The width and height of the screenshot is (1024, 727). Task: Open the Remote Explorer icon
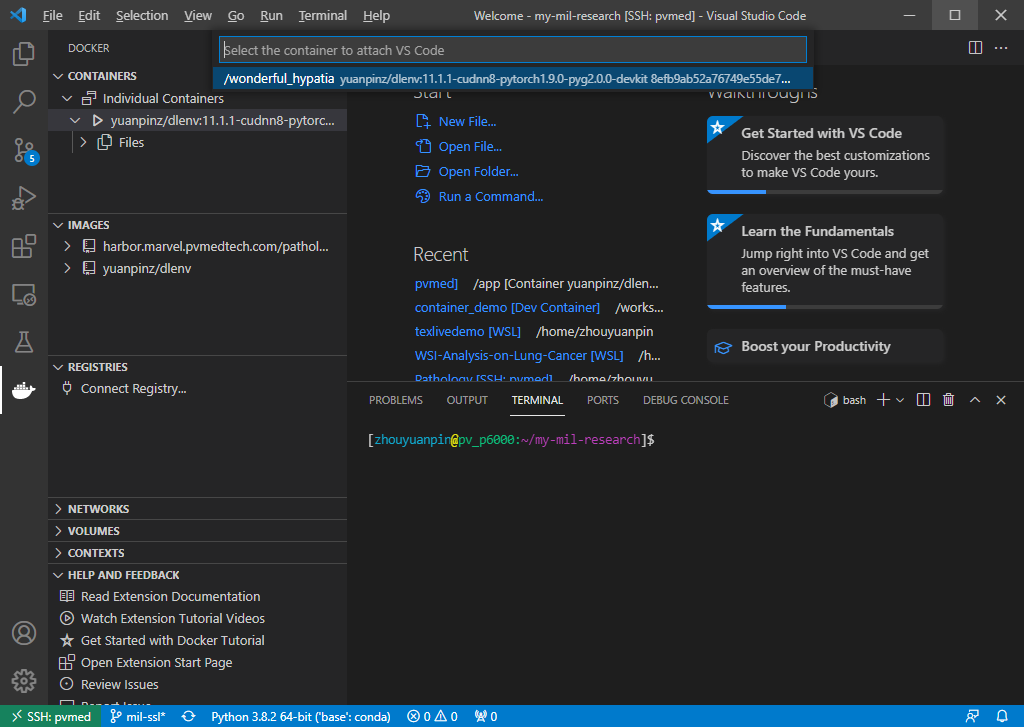pos(24,295)
